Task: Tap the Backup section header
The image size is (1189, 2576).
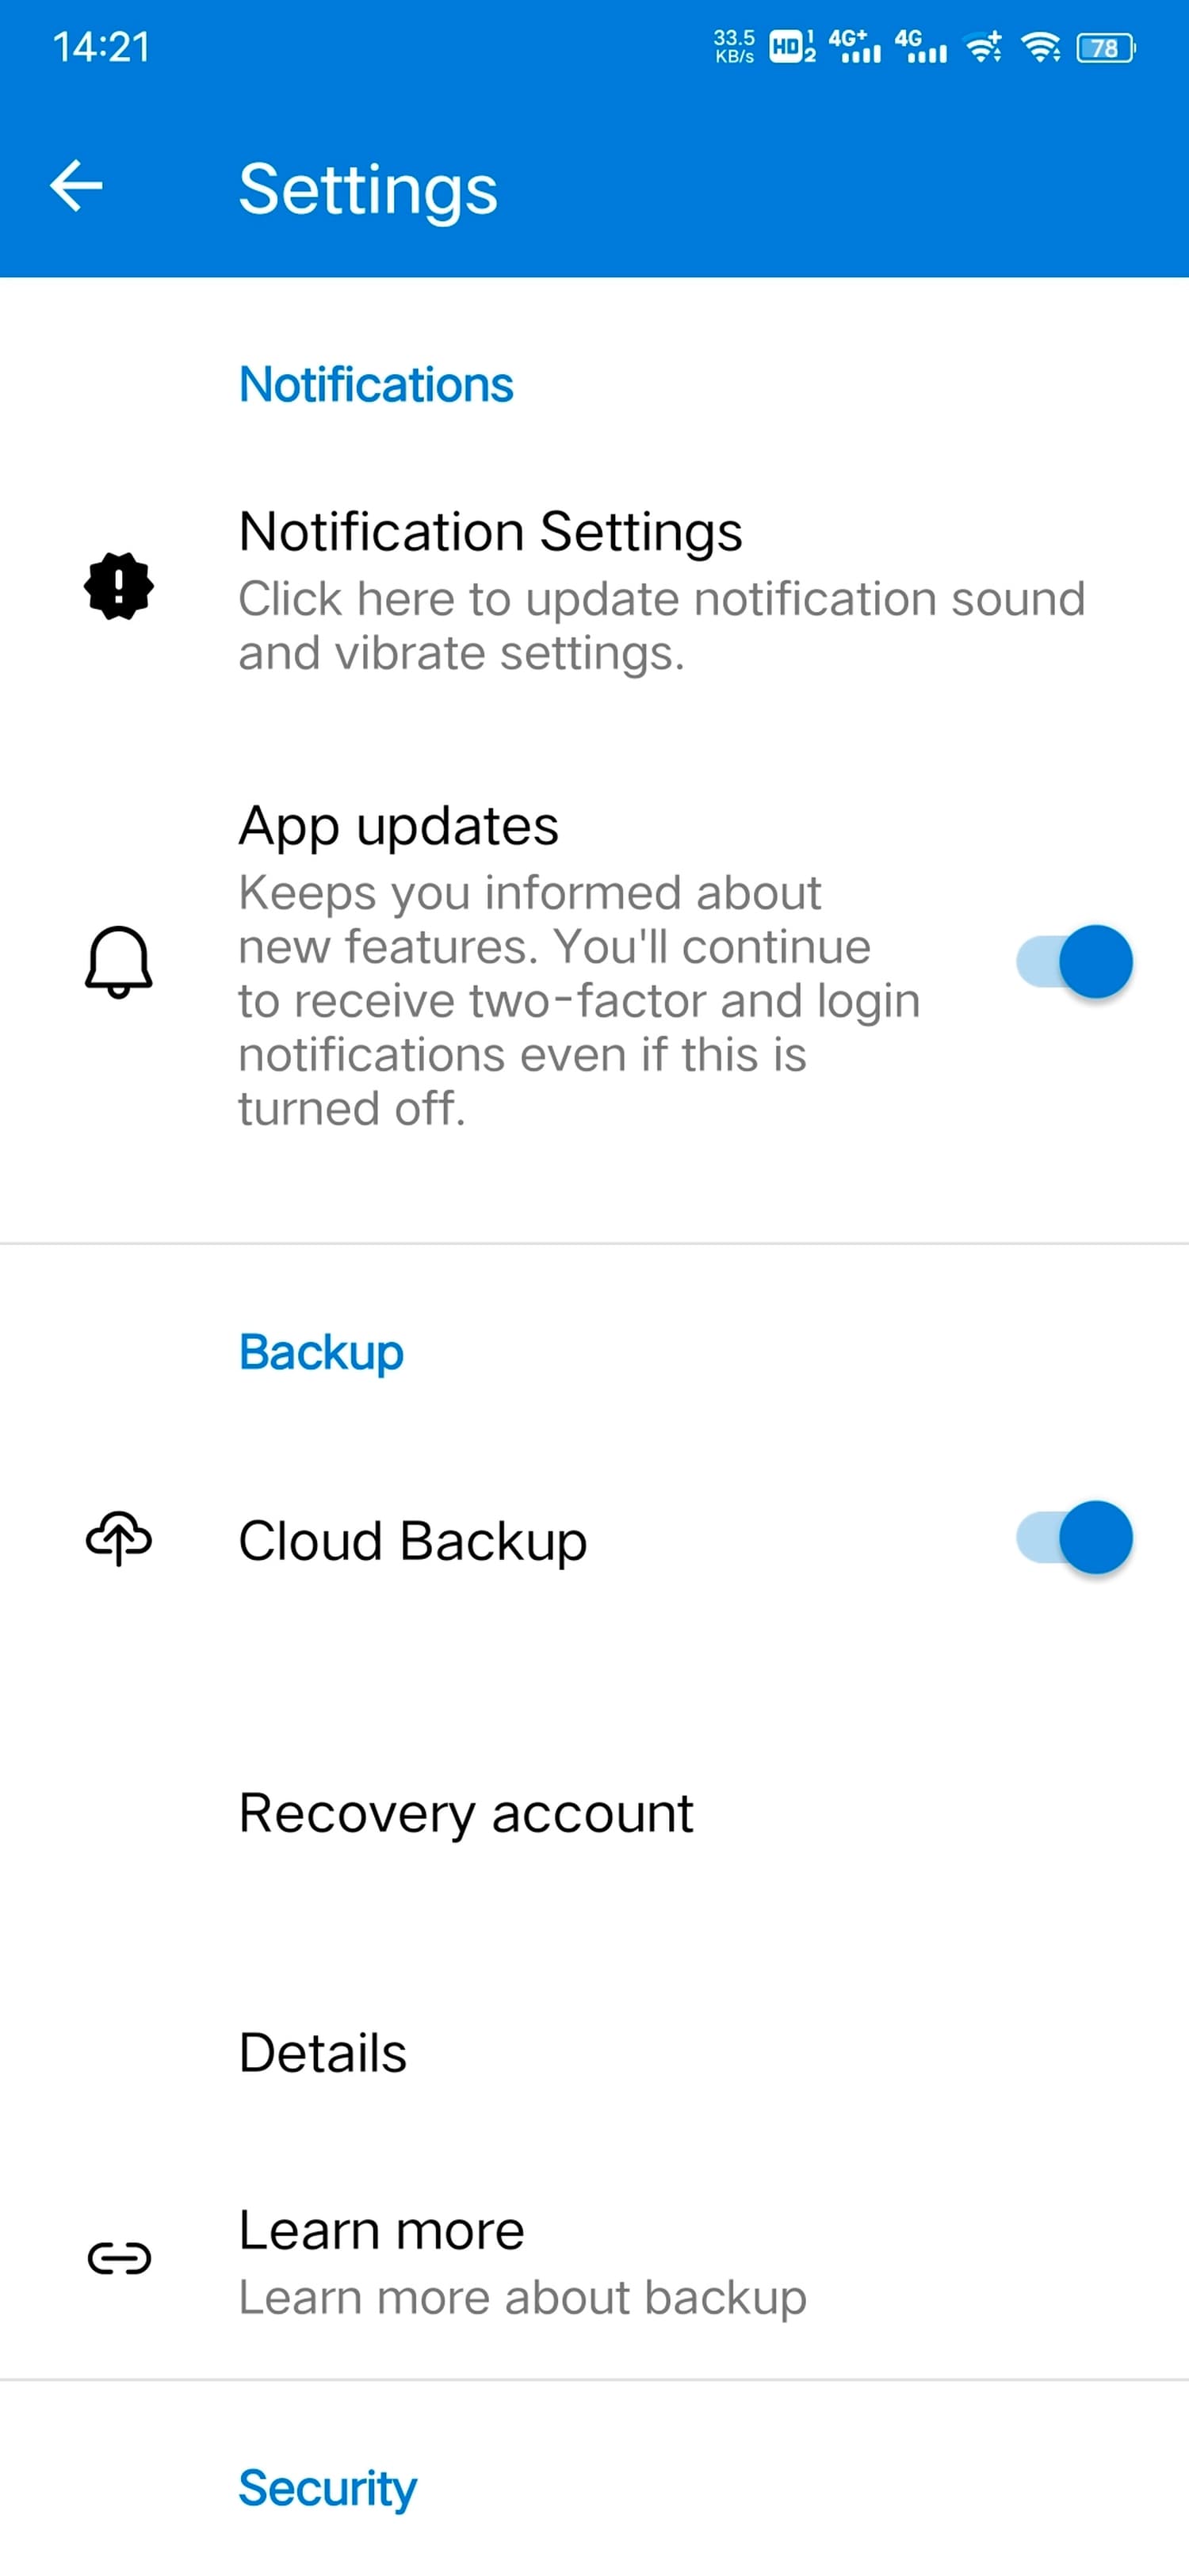Action: click(x=321, y=1352)
